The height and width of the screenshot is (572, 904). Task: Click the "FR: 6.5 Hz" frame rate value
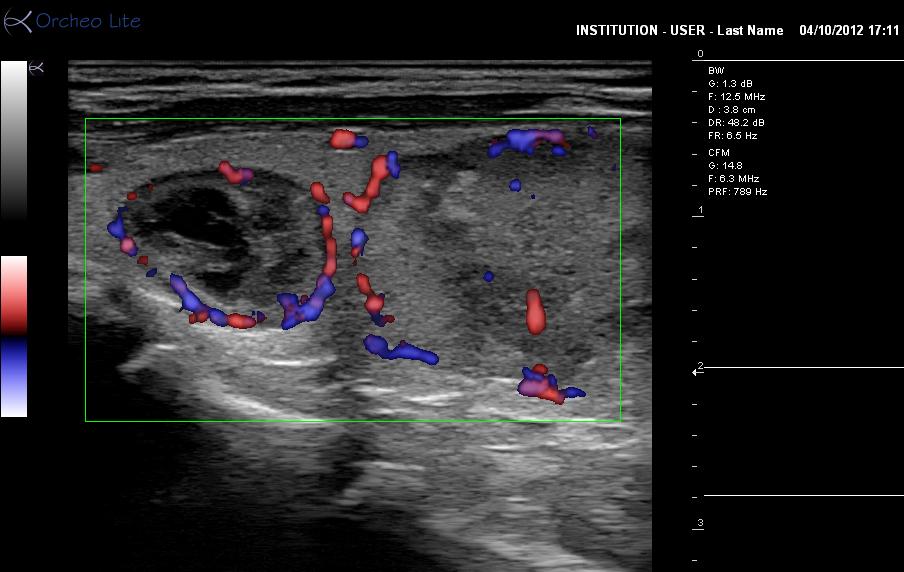click(x=733, y=136)
